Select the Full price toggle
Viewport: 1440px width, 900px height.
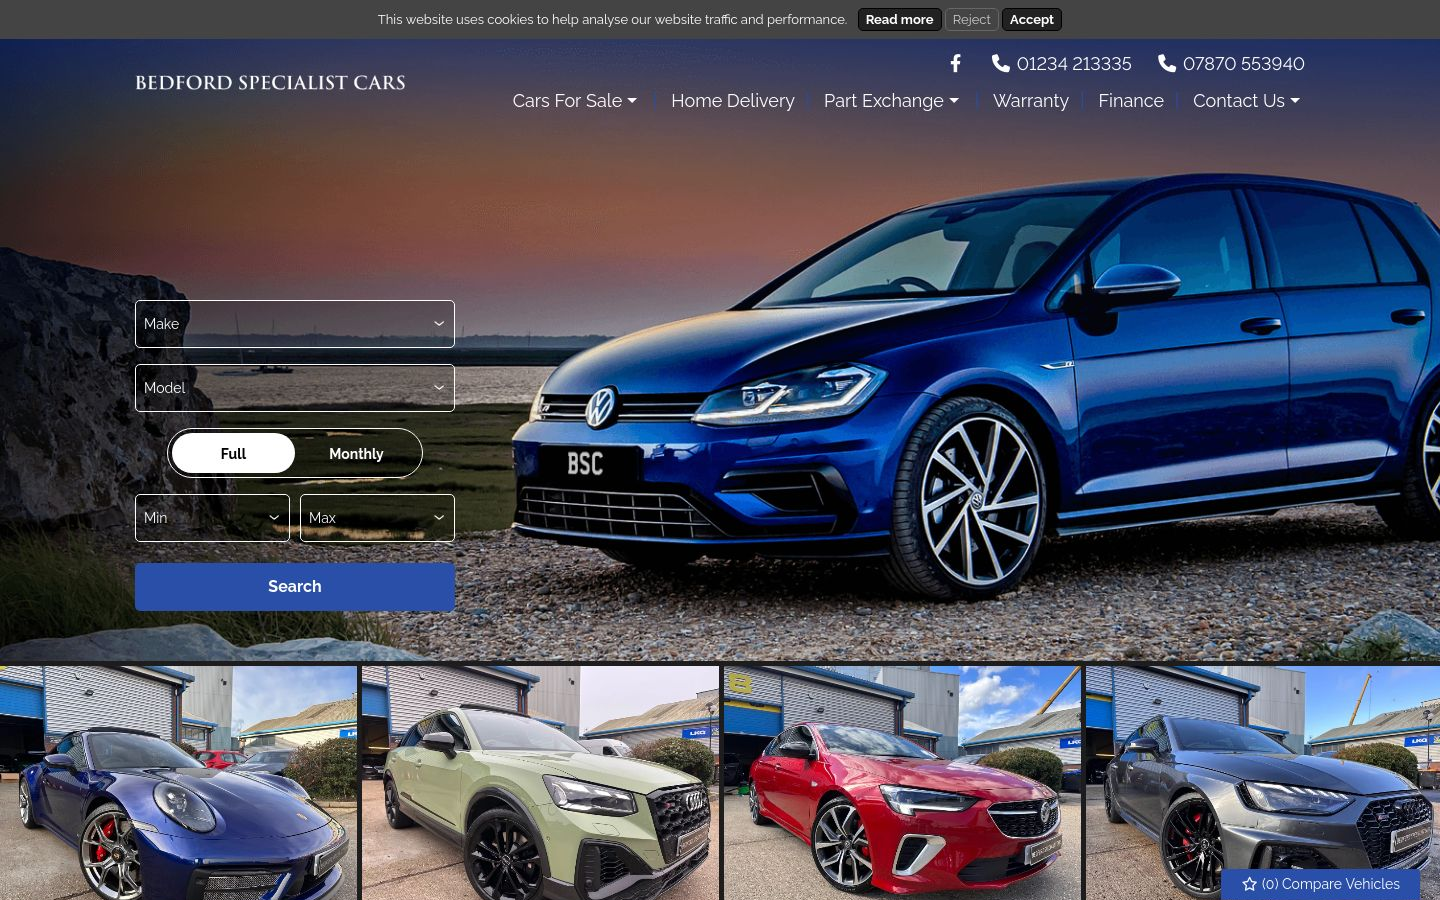click(233, 453)
